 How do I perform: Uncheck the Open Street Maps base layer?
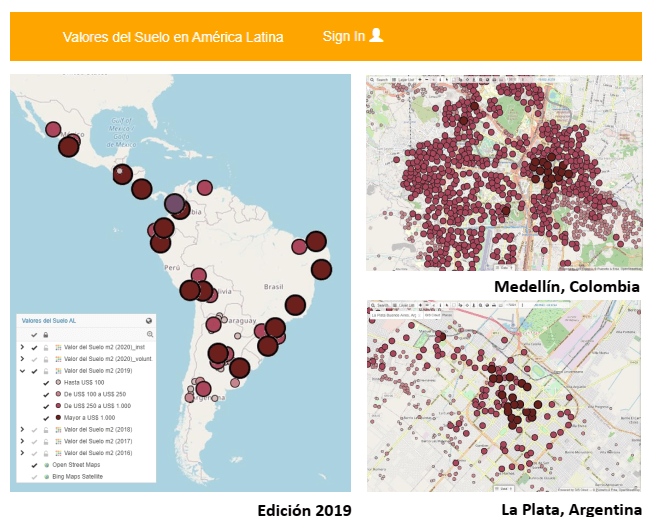34,464
